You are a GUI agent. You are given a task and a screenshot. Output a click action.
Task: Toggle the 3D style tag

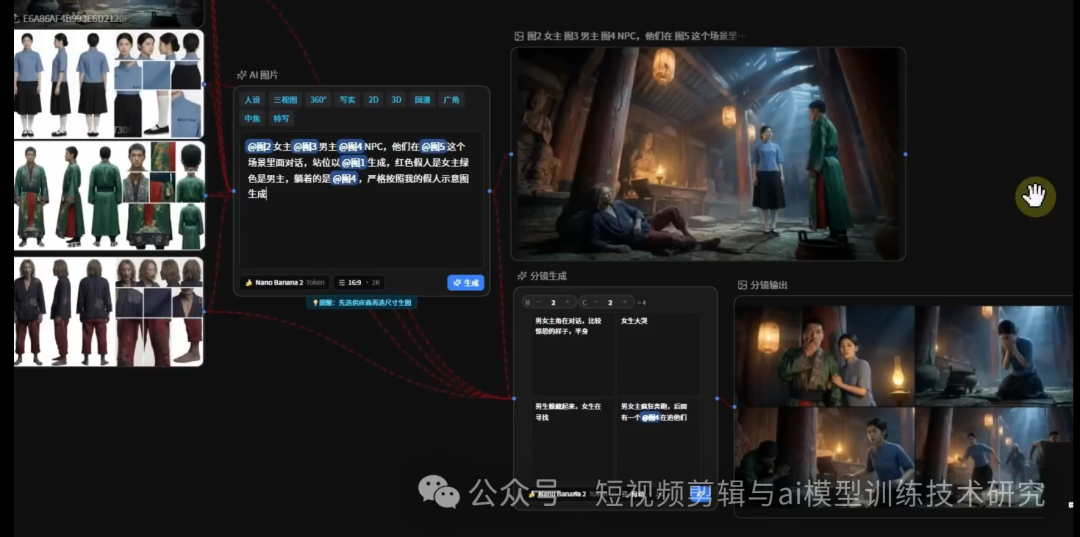point(396,100)
